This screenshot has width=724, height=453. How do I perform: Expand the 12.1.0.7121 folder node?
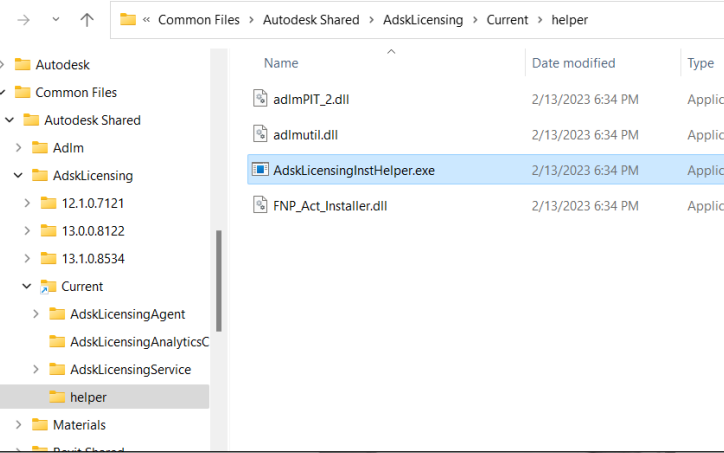pyautogui.click(x=27, y=203)
